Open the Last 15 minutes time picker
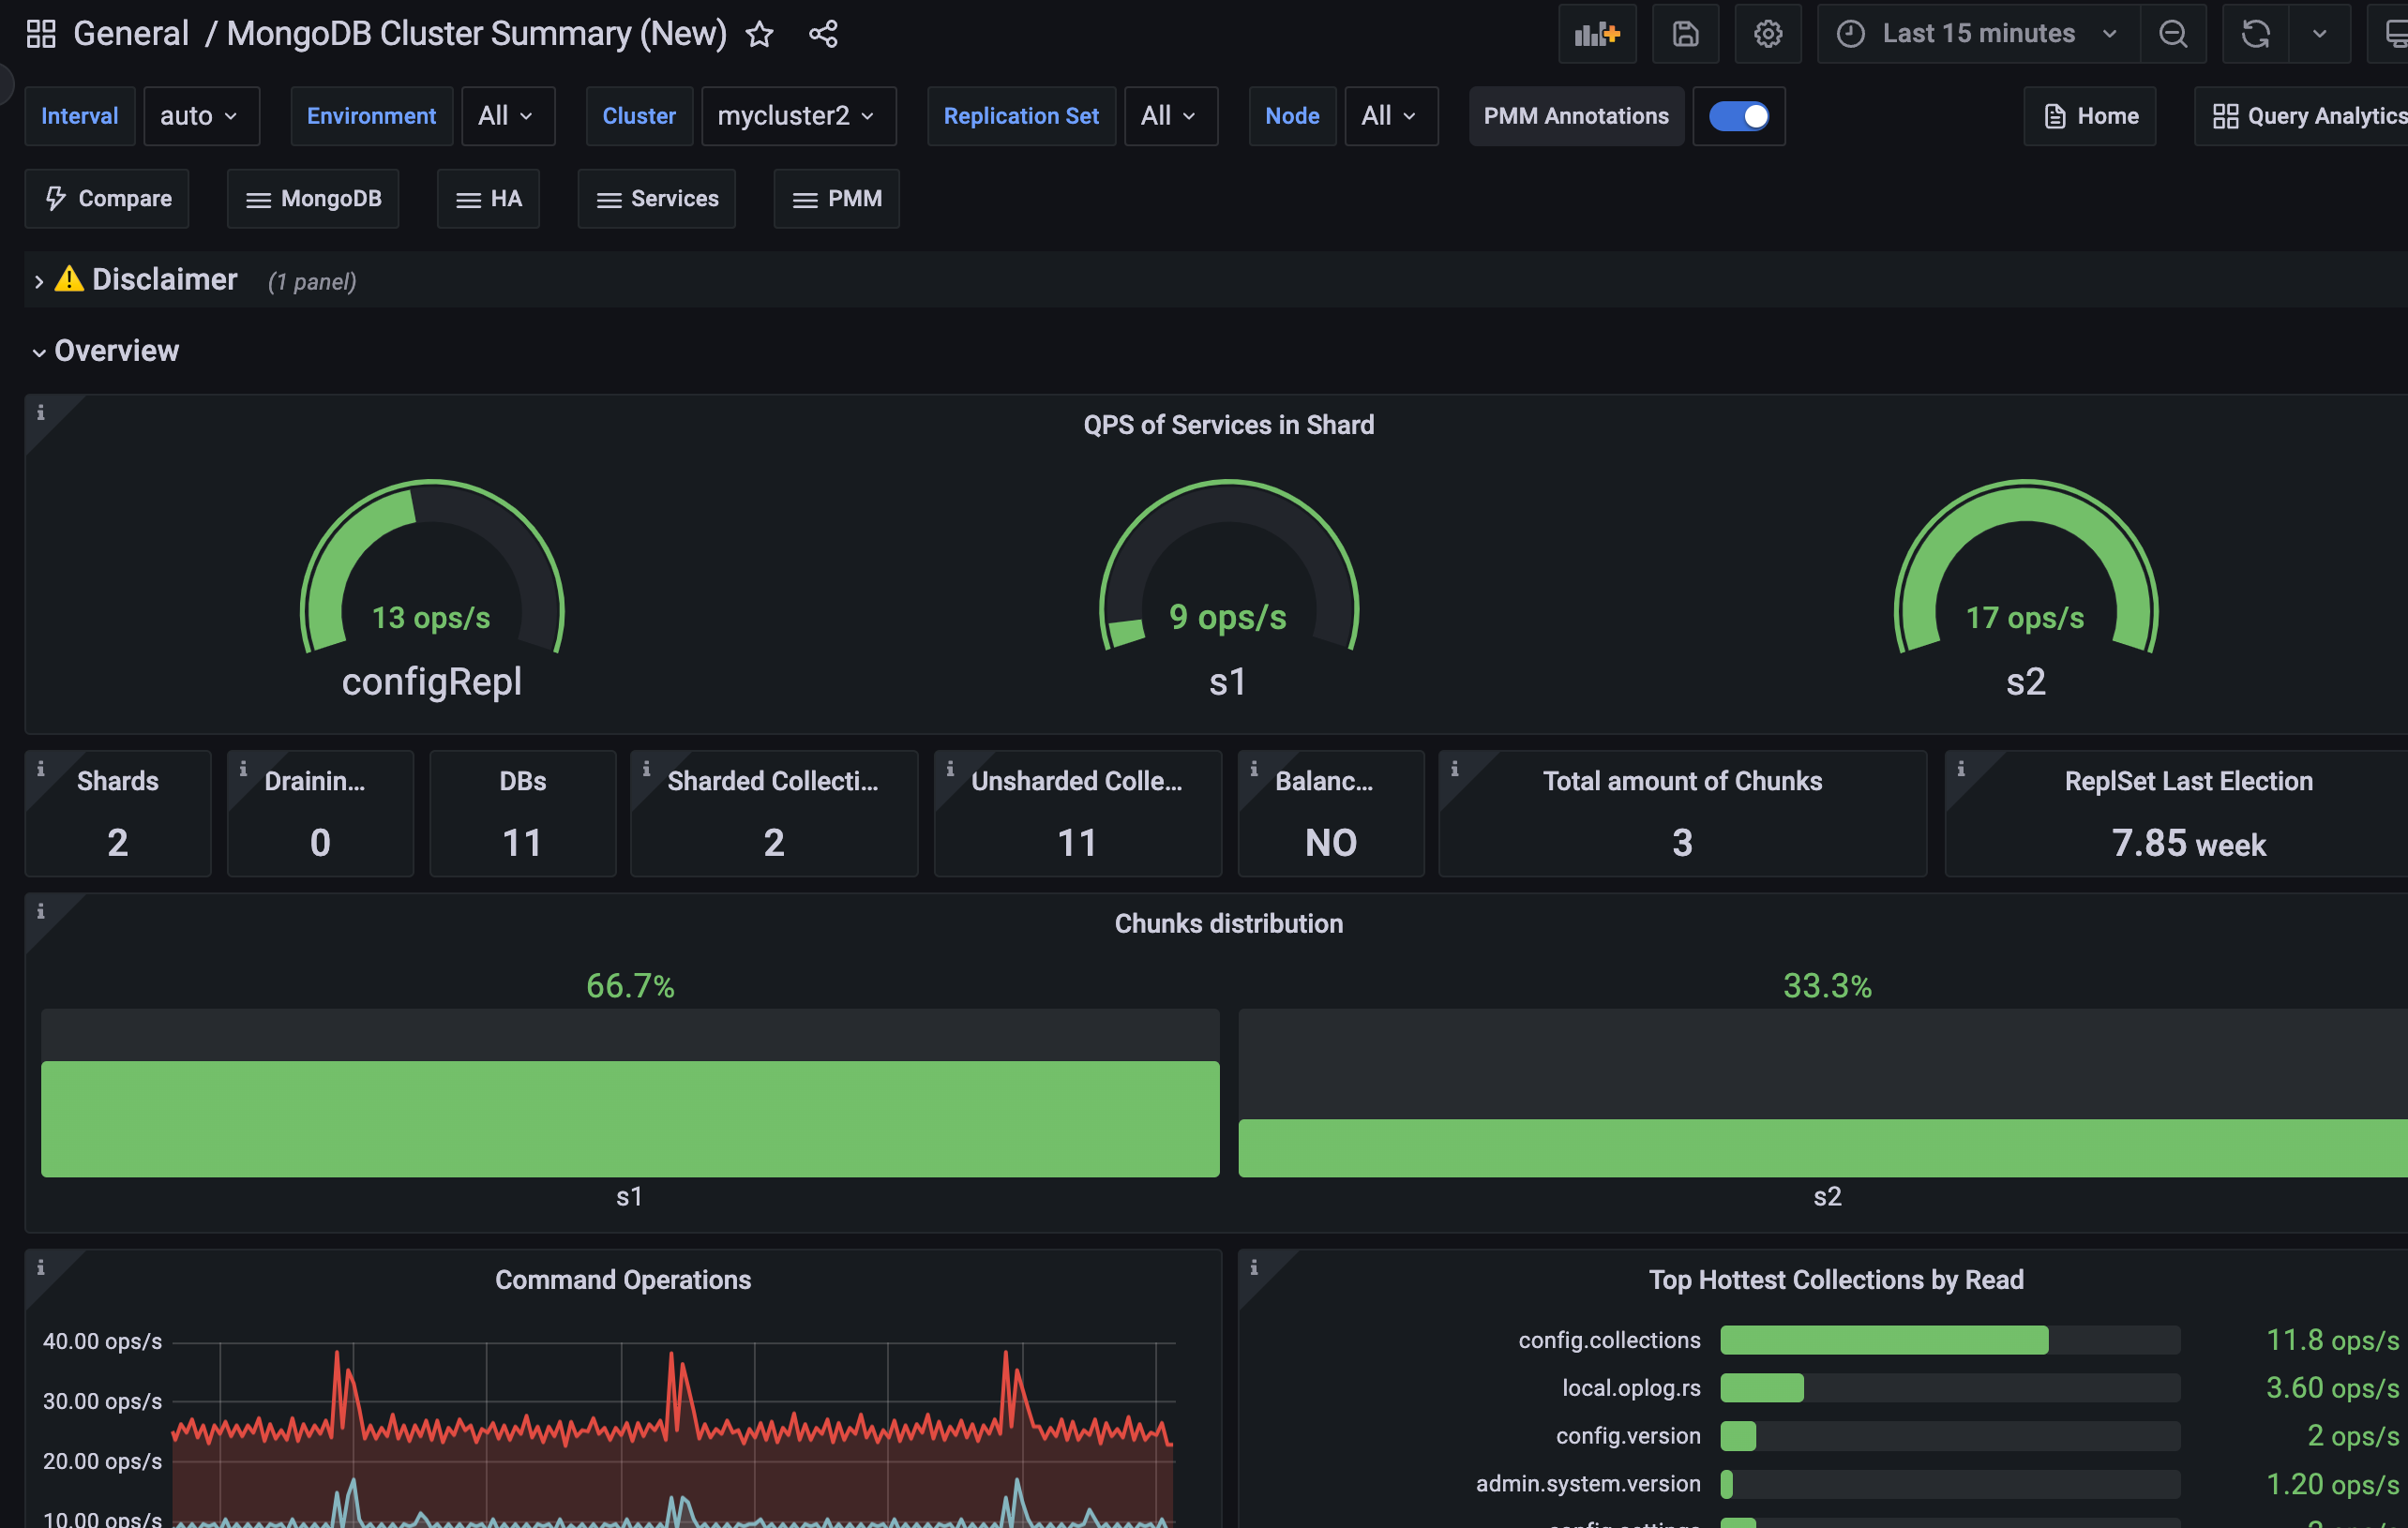This screenshot has height=1528, width=2408. (1977, 34)
